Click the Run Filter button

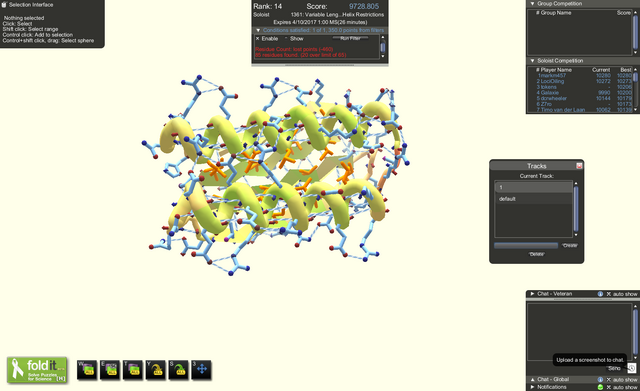[351, 38]
